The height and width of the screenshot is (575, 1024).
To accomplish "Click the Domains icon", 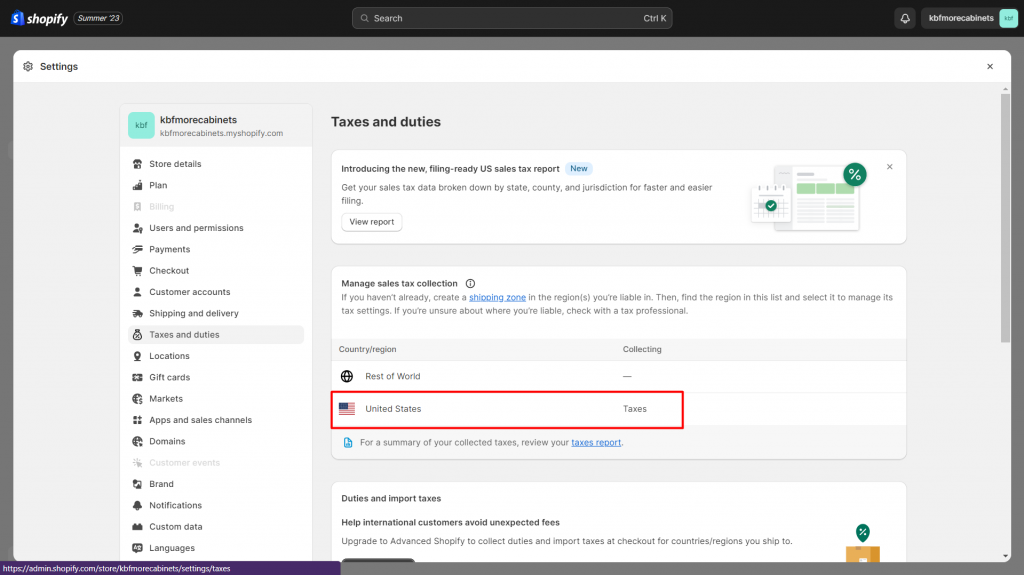I will 137,442.
